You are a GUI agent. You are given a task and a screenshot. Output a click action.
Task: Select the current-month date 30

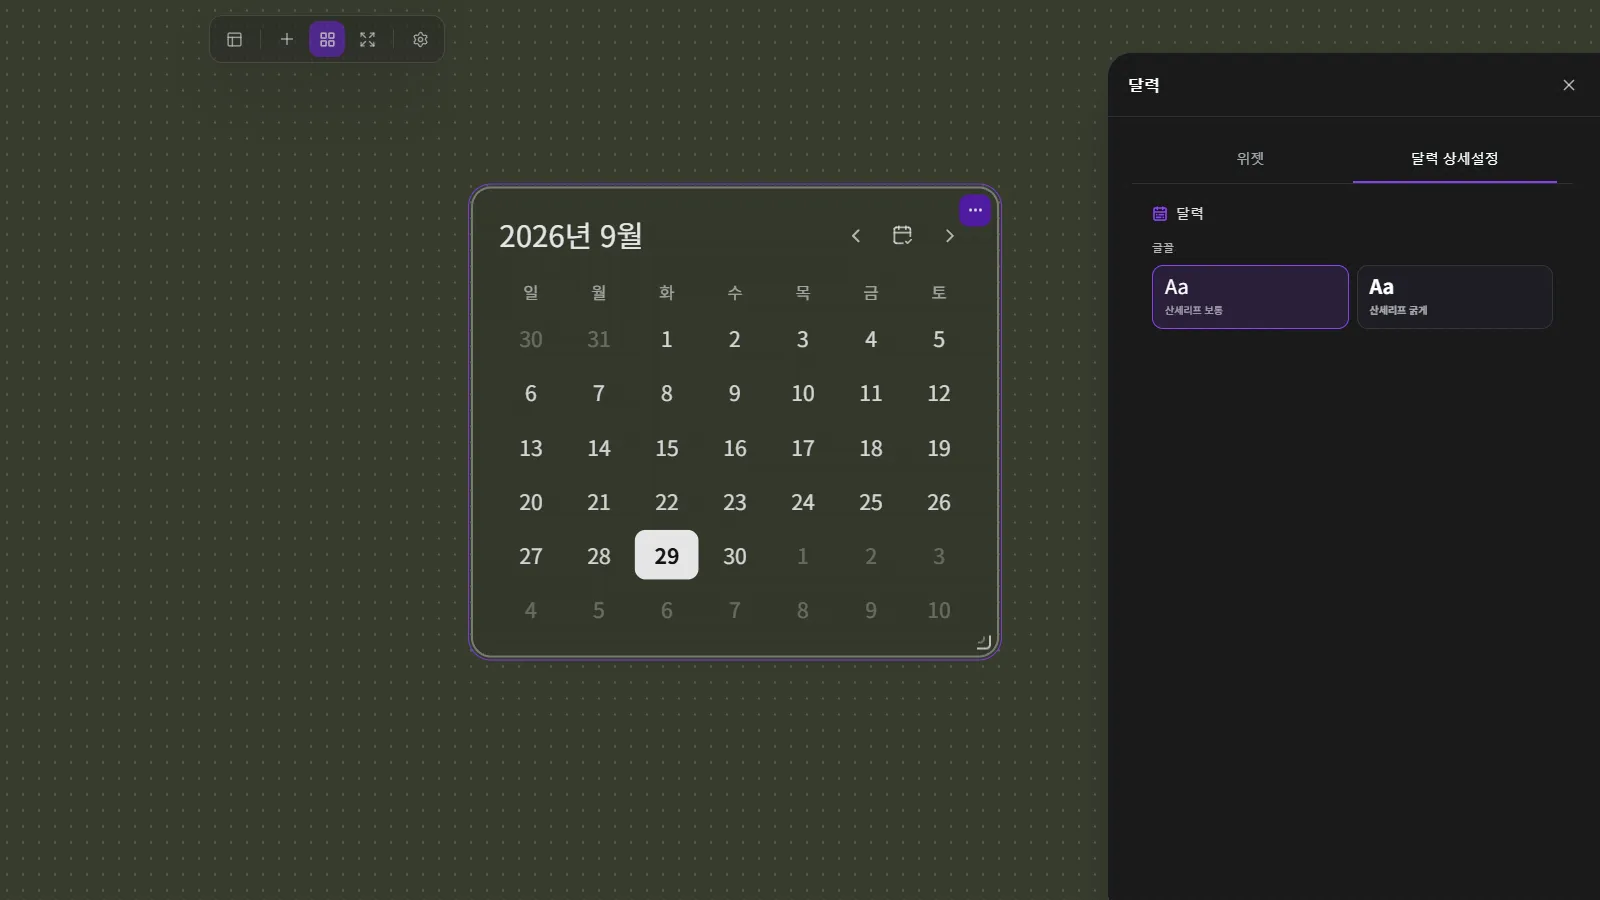point(735,556)
